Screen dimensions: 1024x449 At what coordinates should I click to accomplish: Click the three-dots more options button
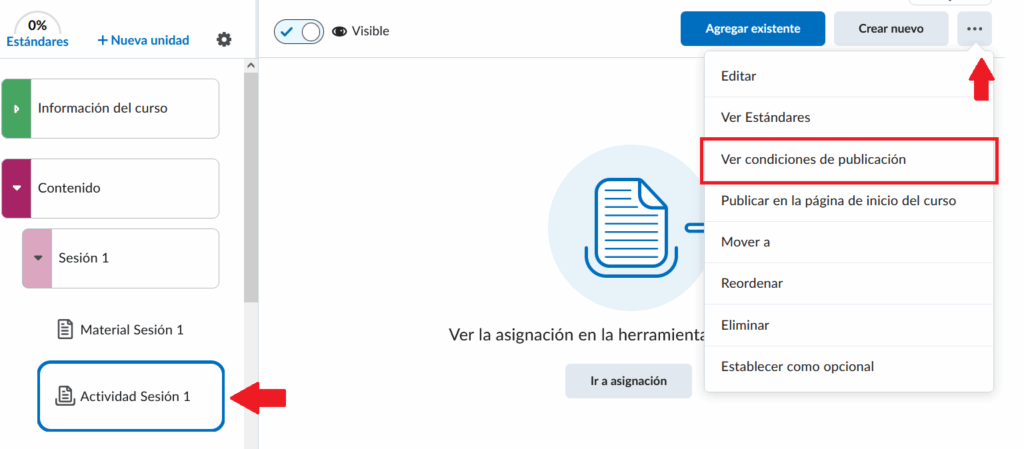point(974,29)
